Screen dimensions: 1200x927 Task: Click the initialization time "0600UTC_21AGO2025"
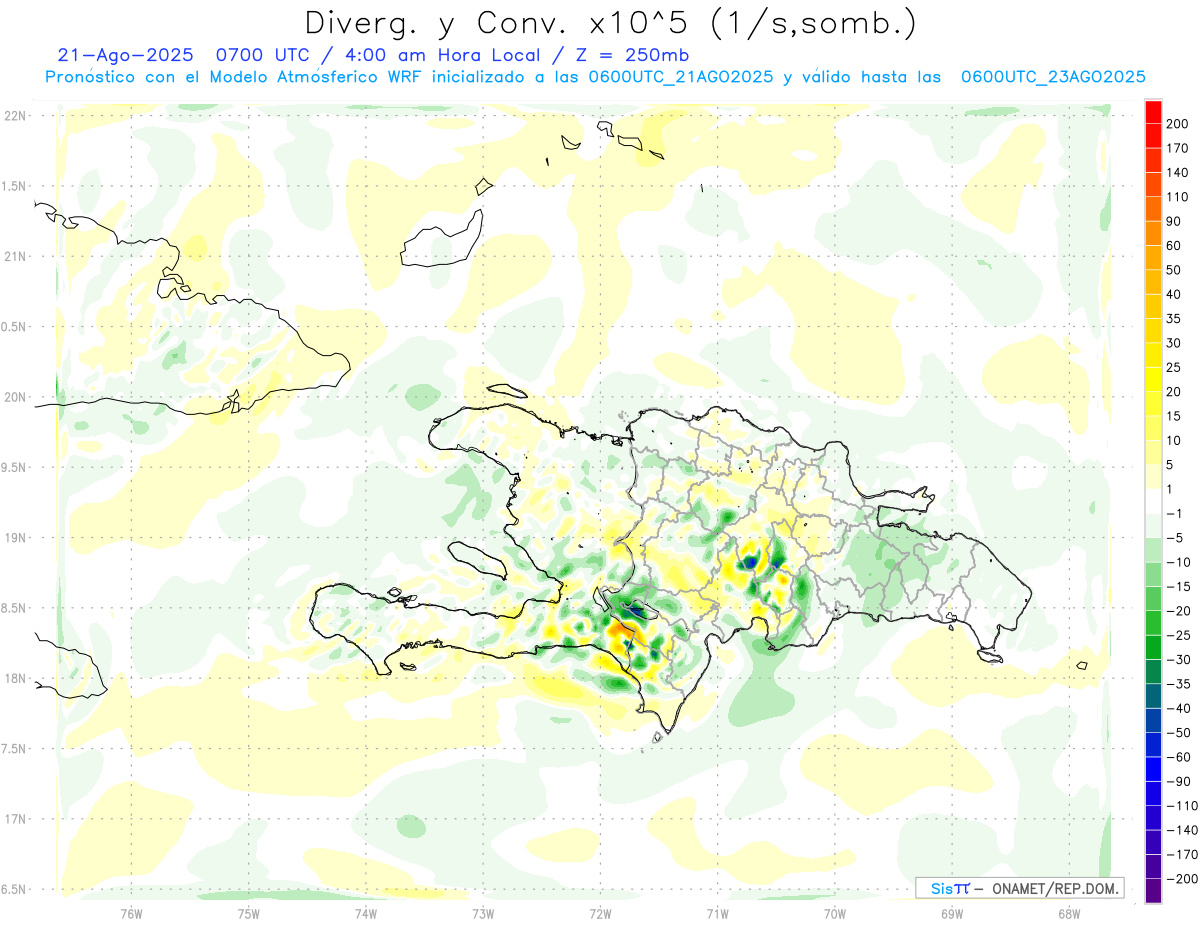click(x=680, y=77)
